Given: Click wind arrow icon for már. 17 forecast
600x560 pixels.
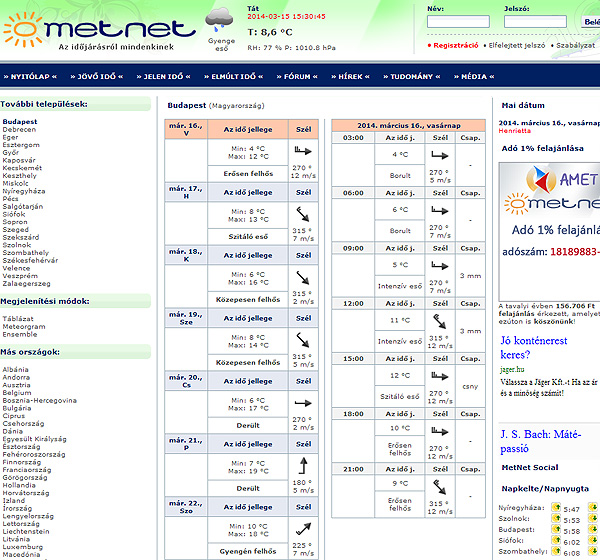Looking at the screenshot, I should tap(303, 214).
